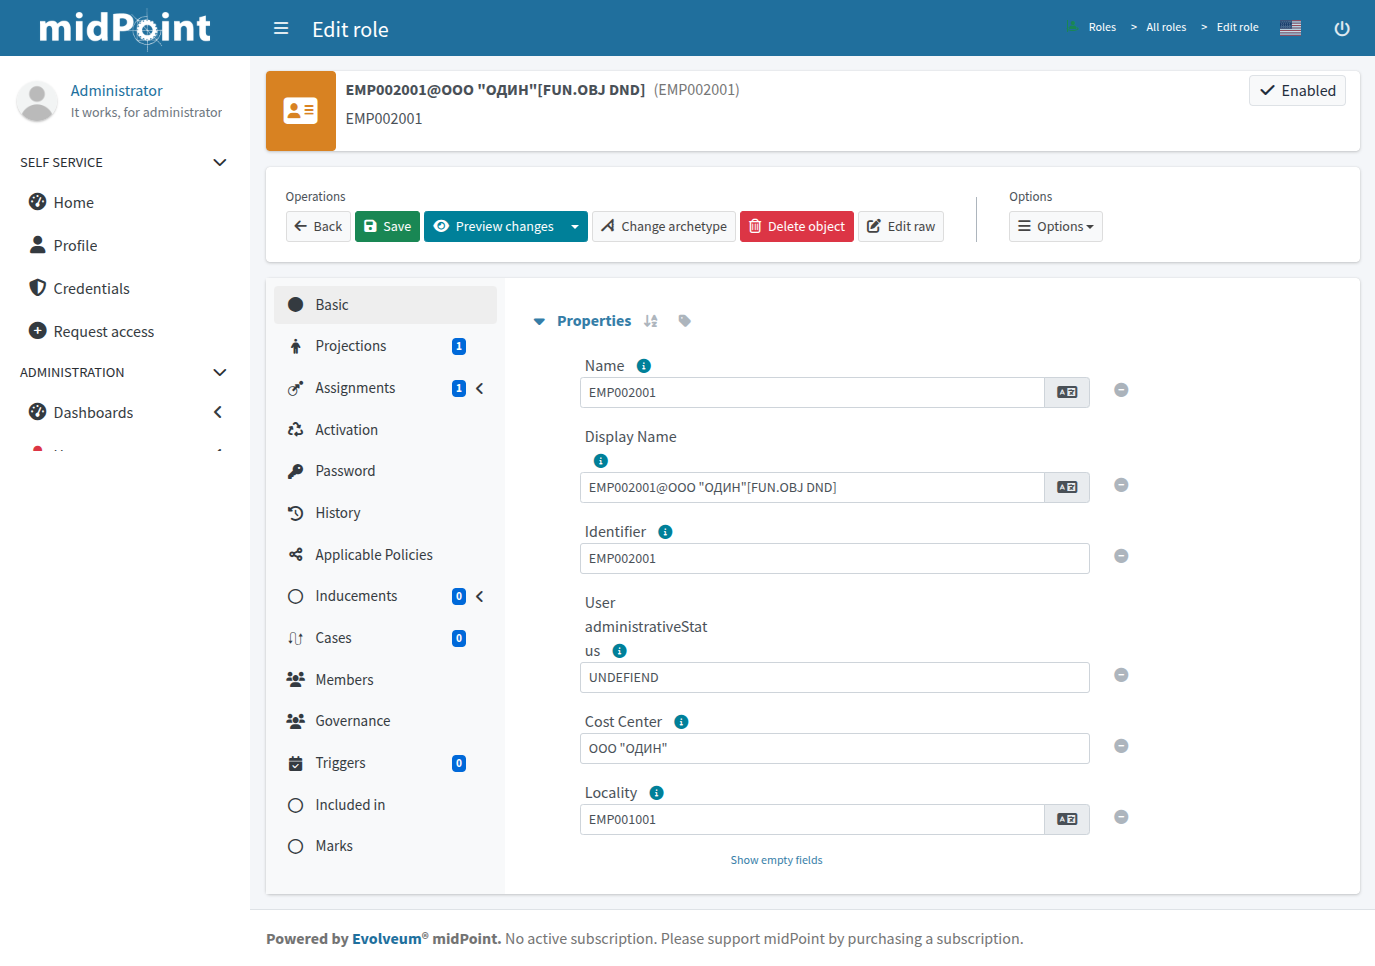1375x966 pixels.
Task: Remove the Display Name value minus icon
Action: (1121, 485)
